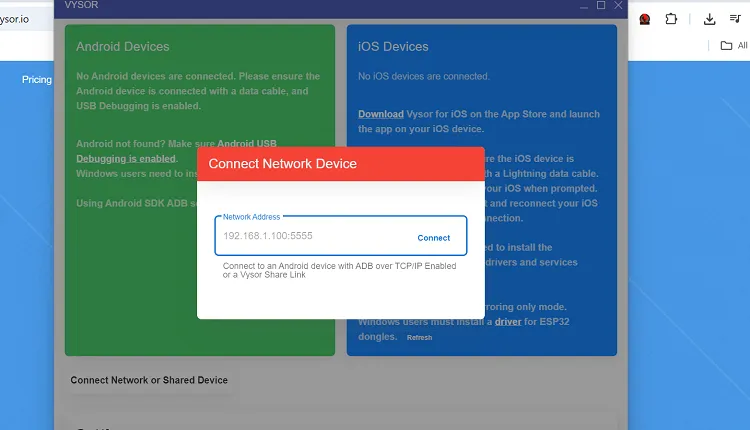Click the red avatar extension icon

click(645, 19)
